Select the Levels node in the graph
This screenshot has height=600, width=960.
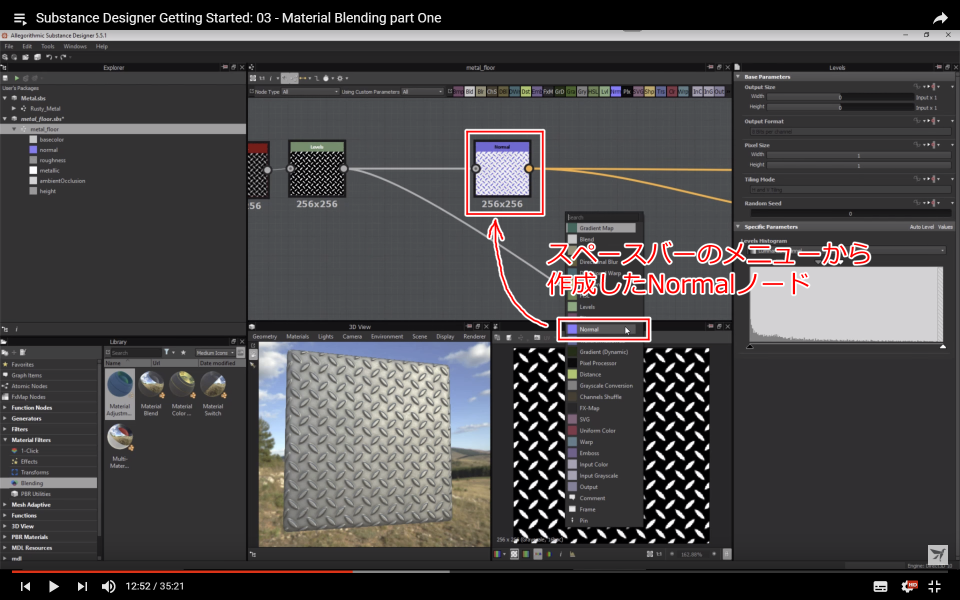point(317,169)
